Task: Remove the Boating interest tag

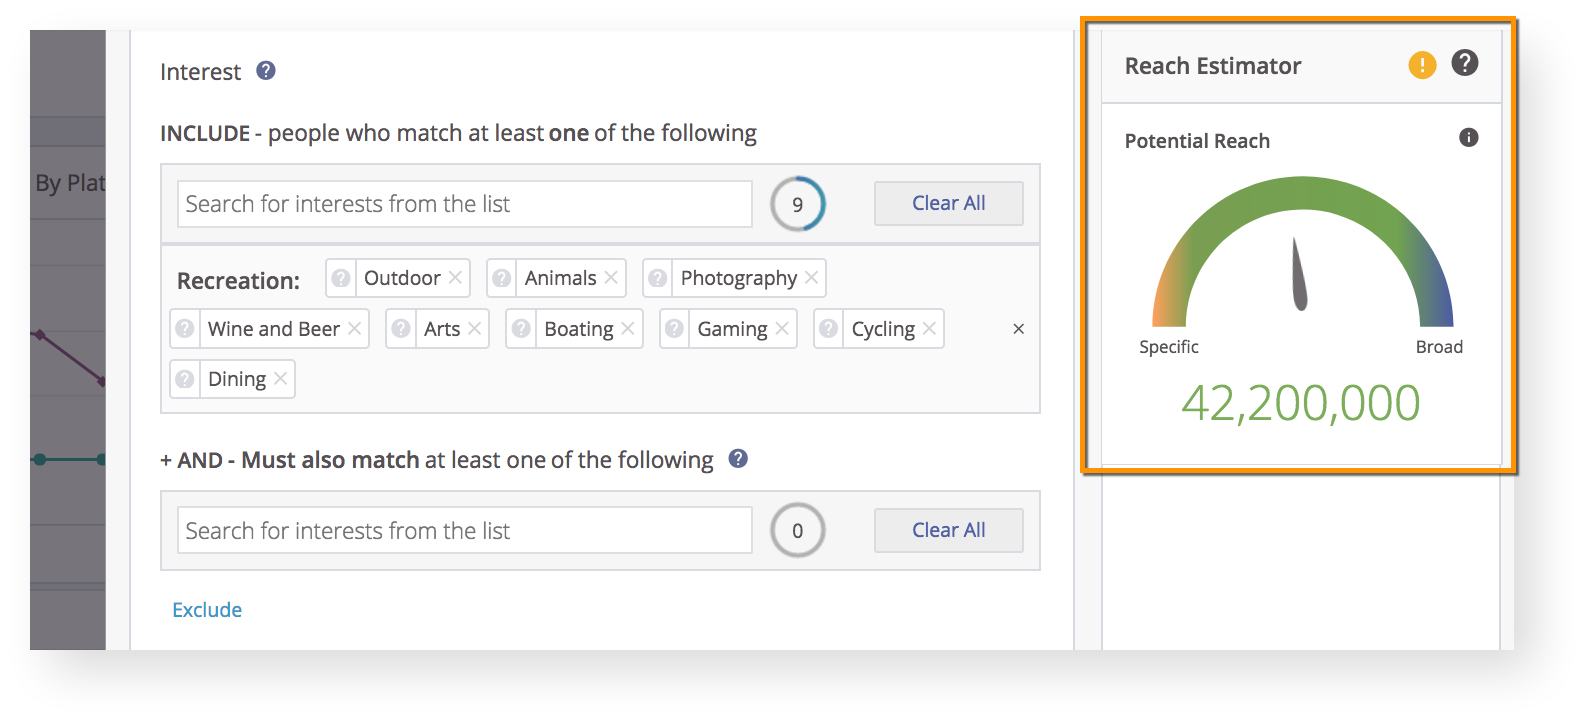Action: point(628,329)
